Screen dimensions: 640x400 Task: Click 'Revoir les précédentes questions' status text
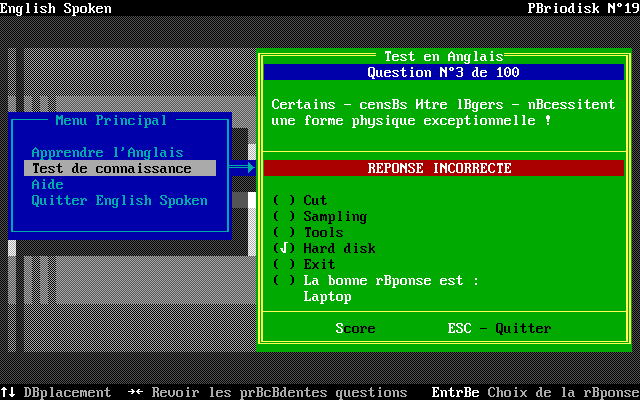280,392
